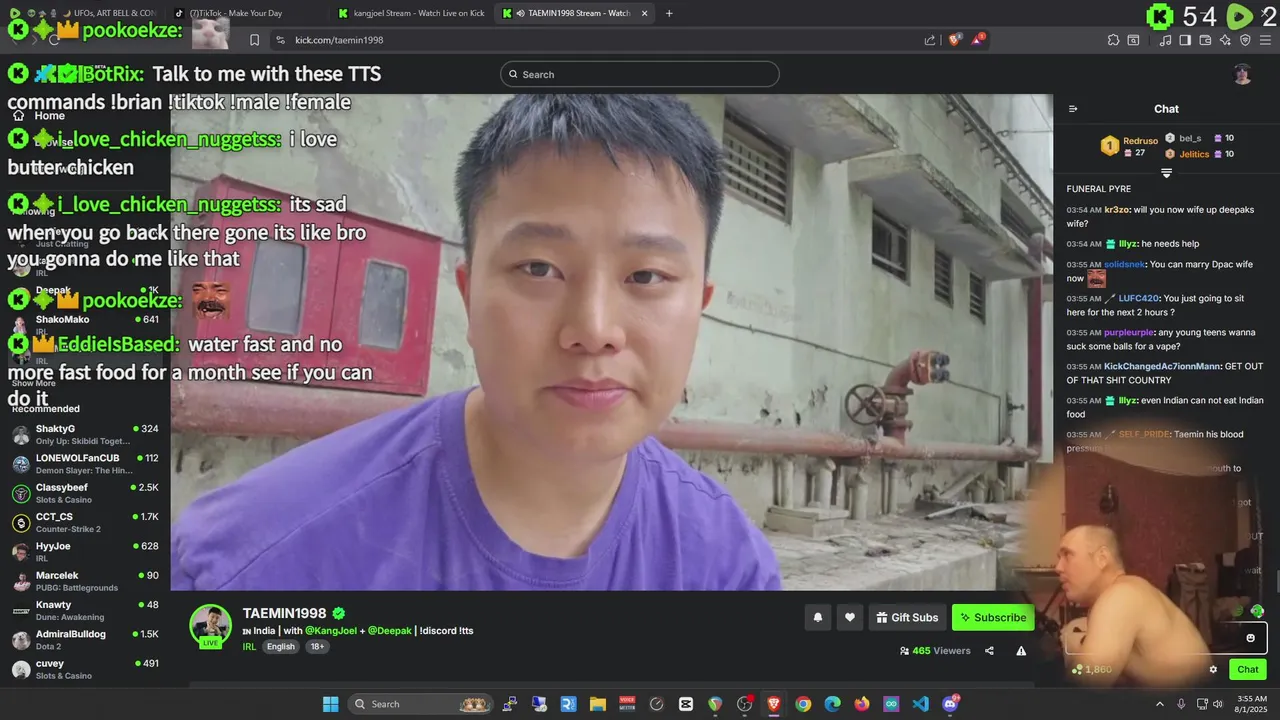Toggle the browser sidebar panel icon
1280x720 pixels.
tap(1185, 40)
